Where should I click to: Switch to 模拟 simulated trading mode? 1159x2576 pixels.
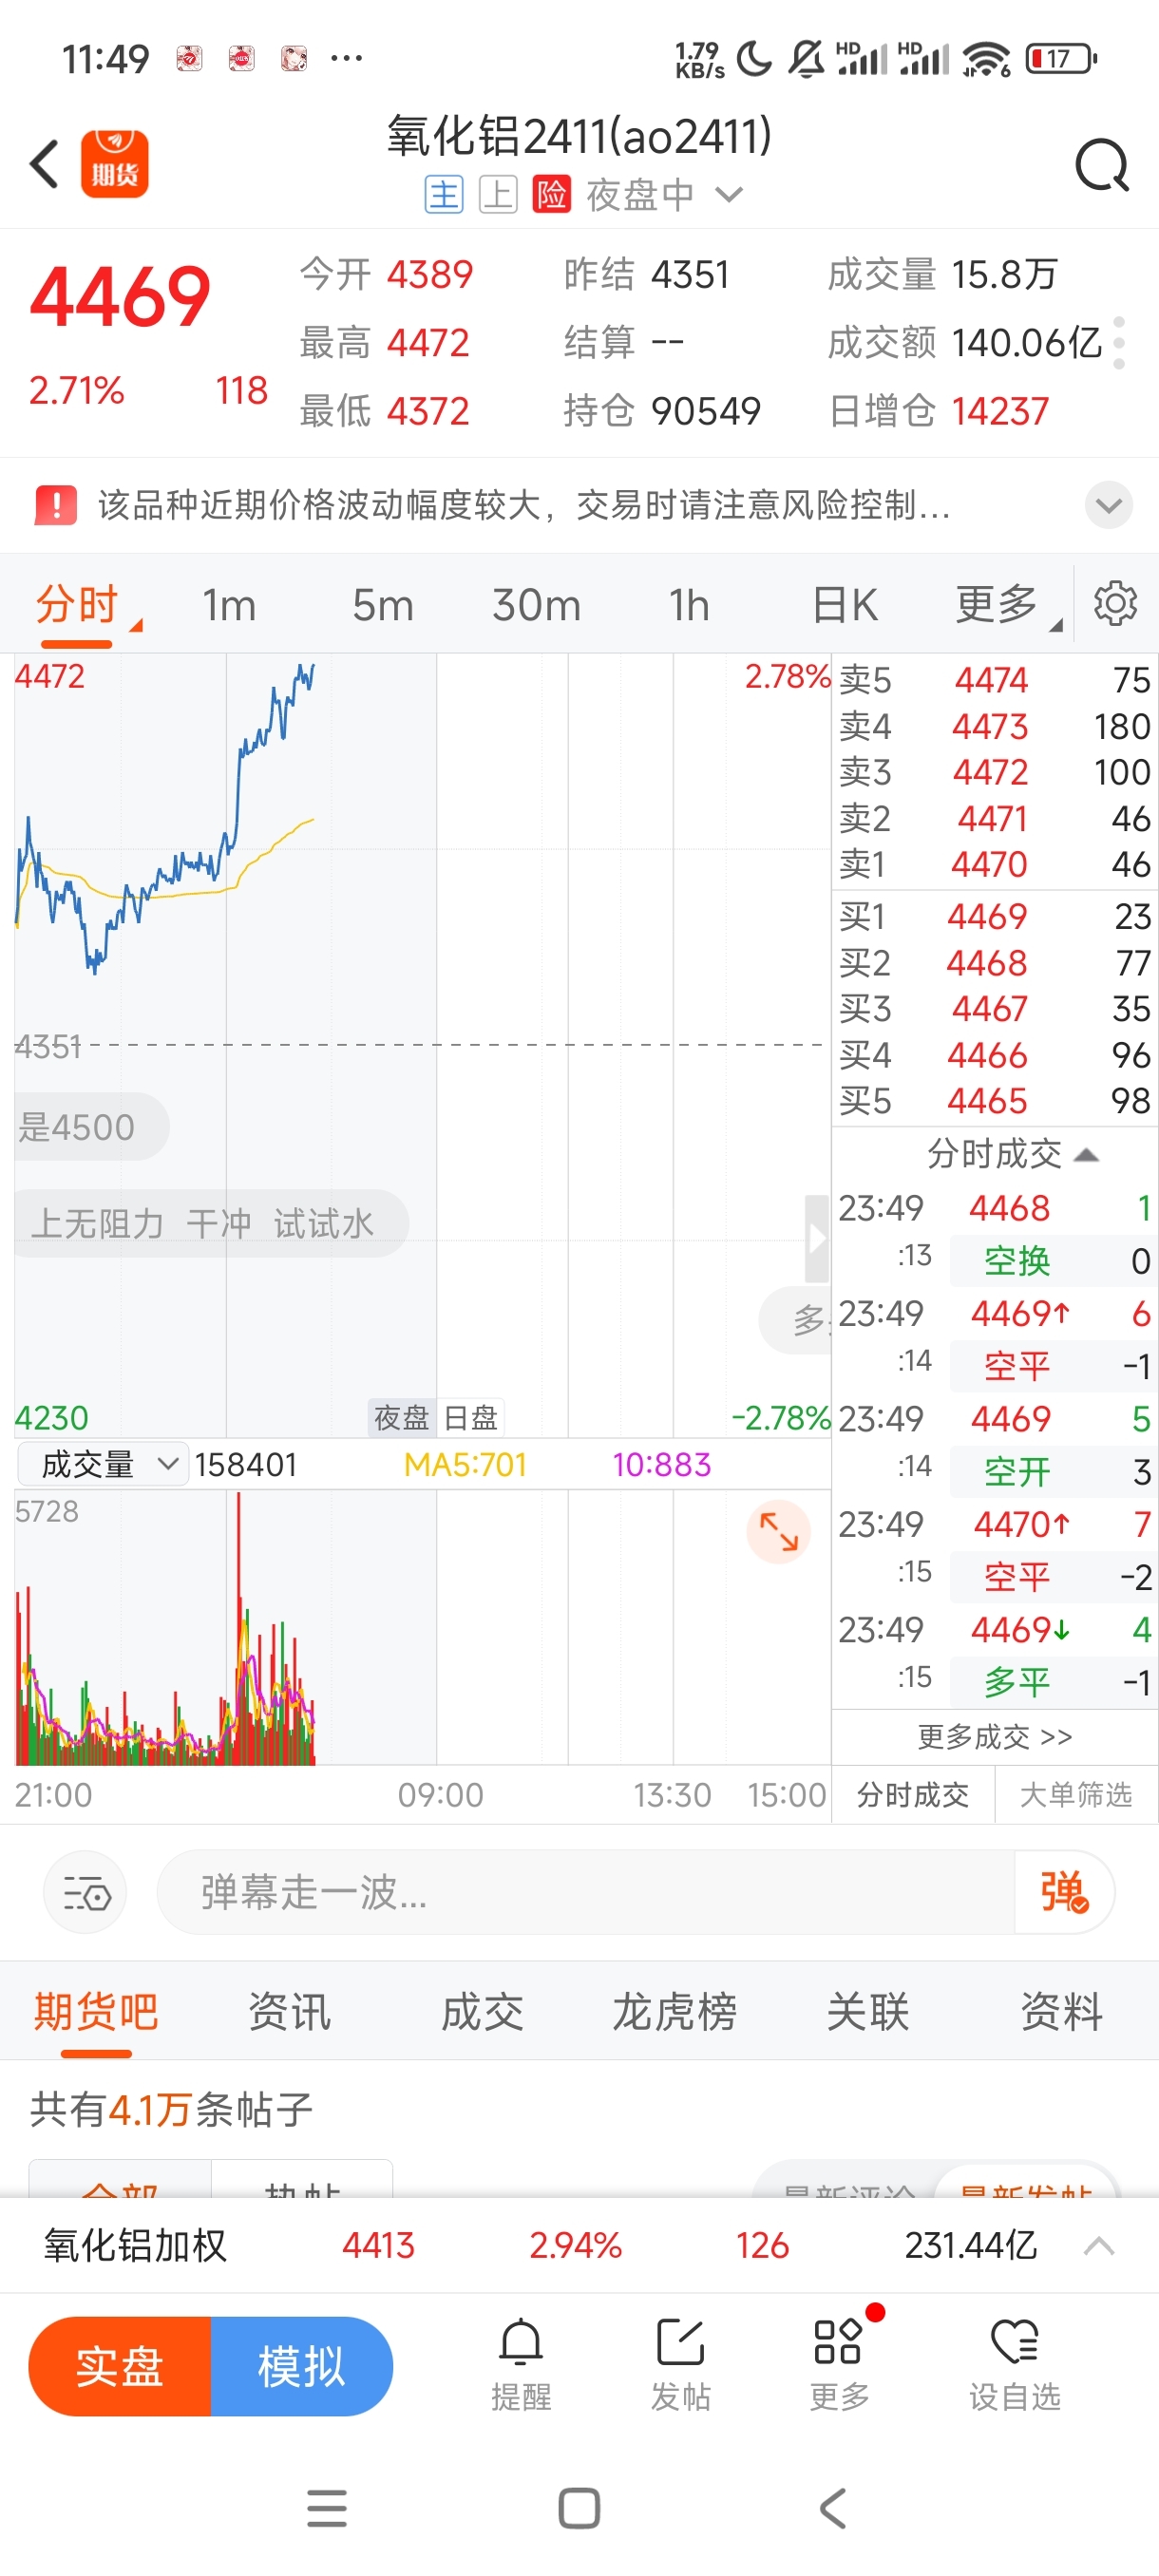coord(301,2366)
